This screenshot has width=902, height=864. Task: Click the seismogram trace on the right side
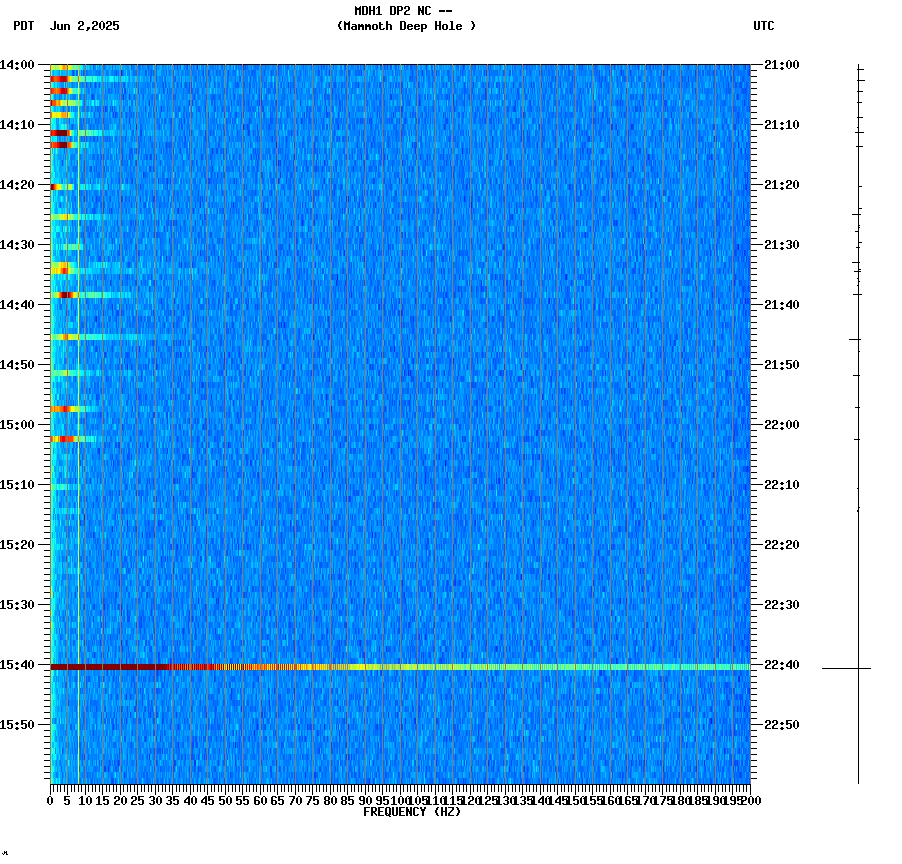click(x=858, y=400)
